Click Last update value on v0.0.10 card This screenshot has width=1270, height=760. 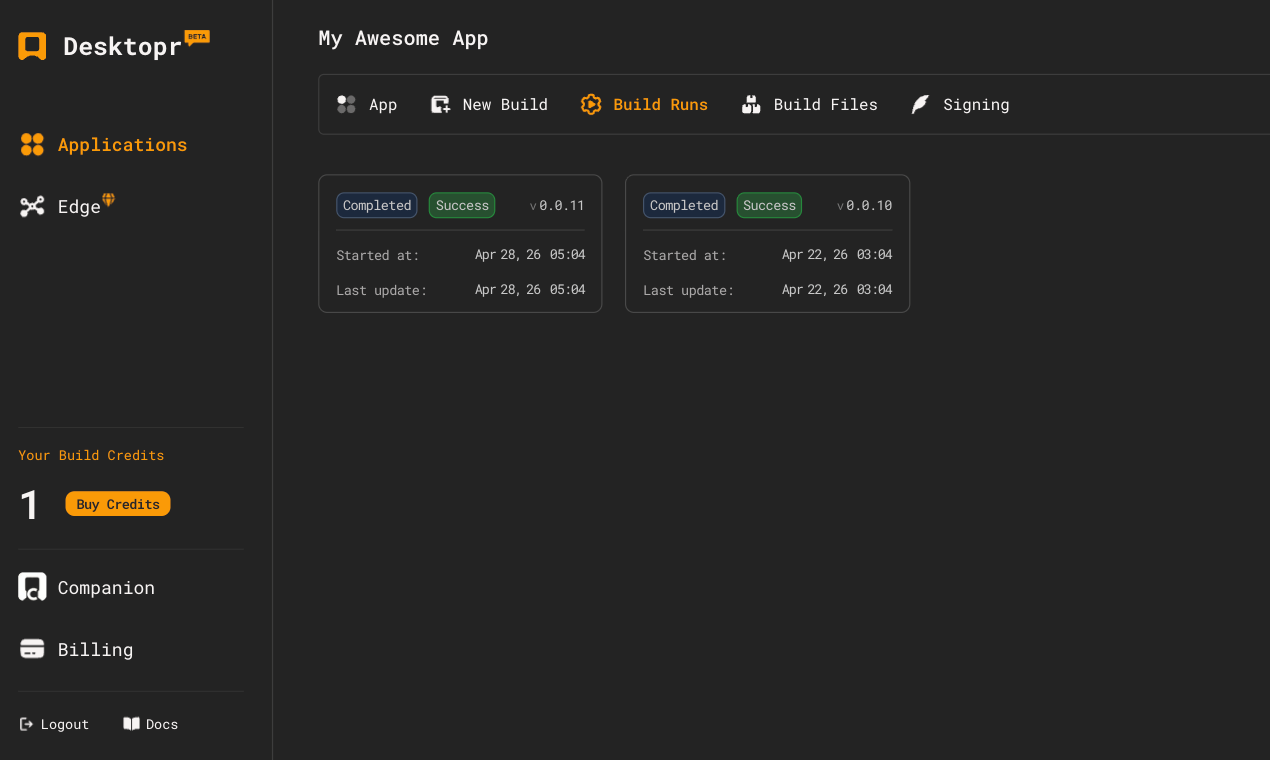(837, 290)
